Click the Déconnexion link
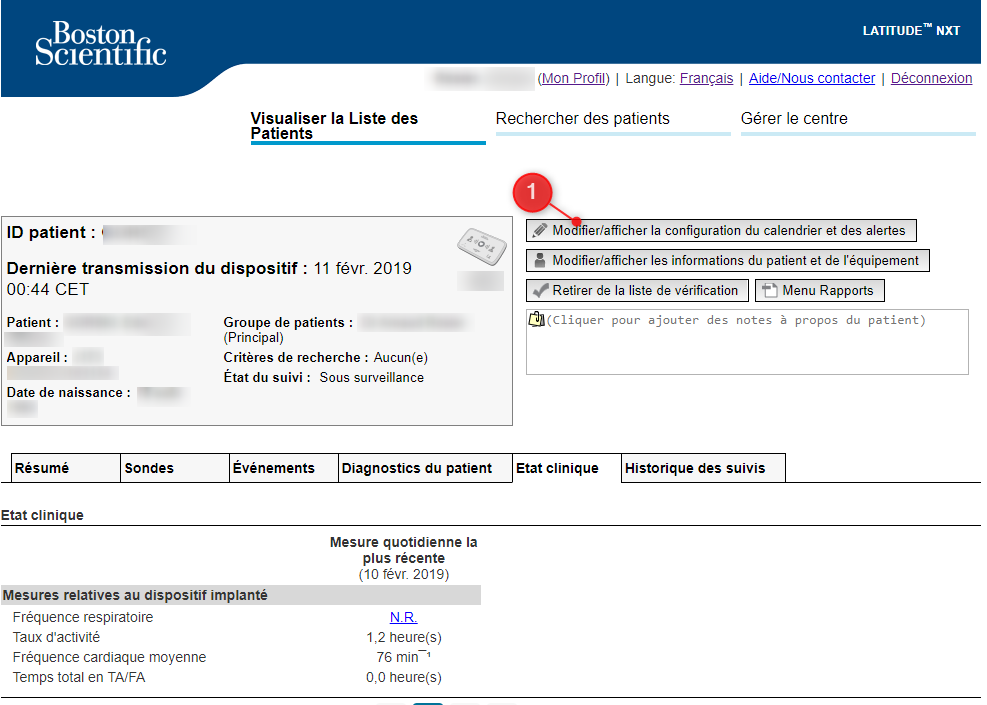The height and width of the screenshot is (705, 987). click(x=931, y=78)
